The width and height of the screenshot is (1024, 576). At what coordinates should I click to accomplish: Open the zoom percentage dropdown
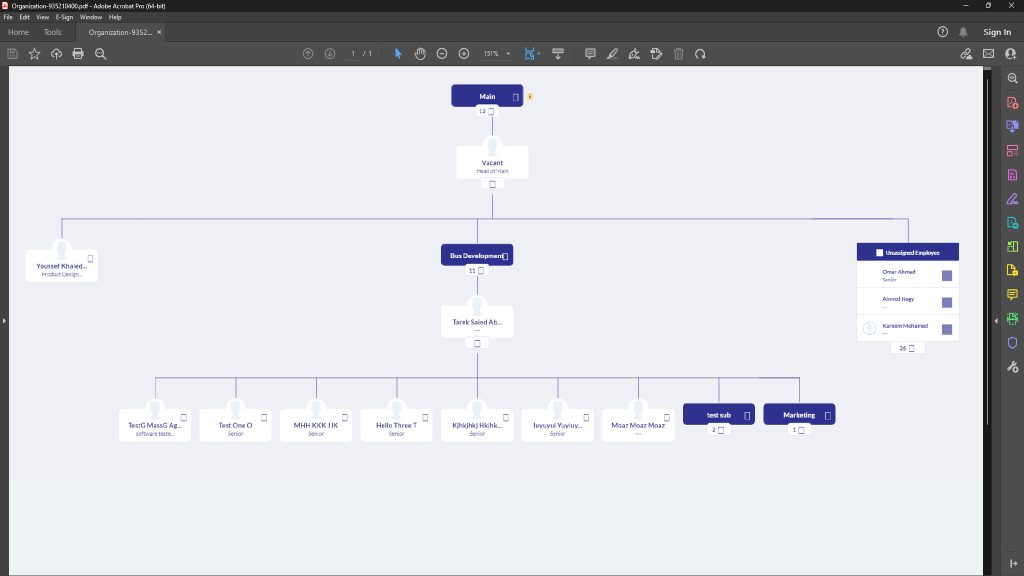point(508,54)
